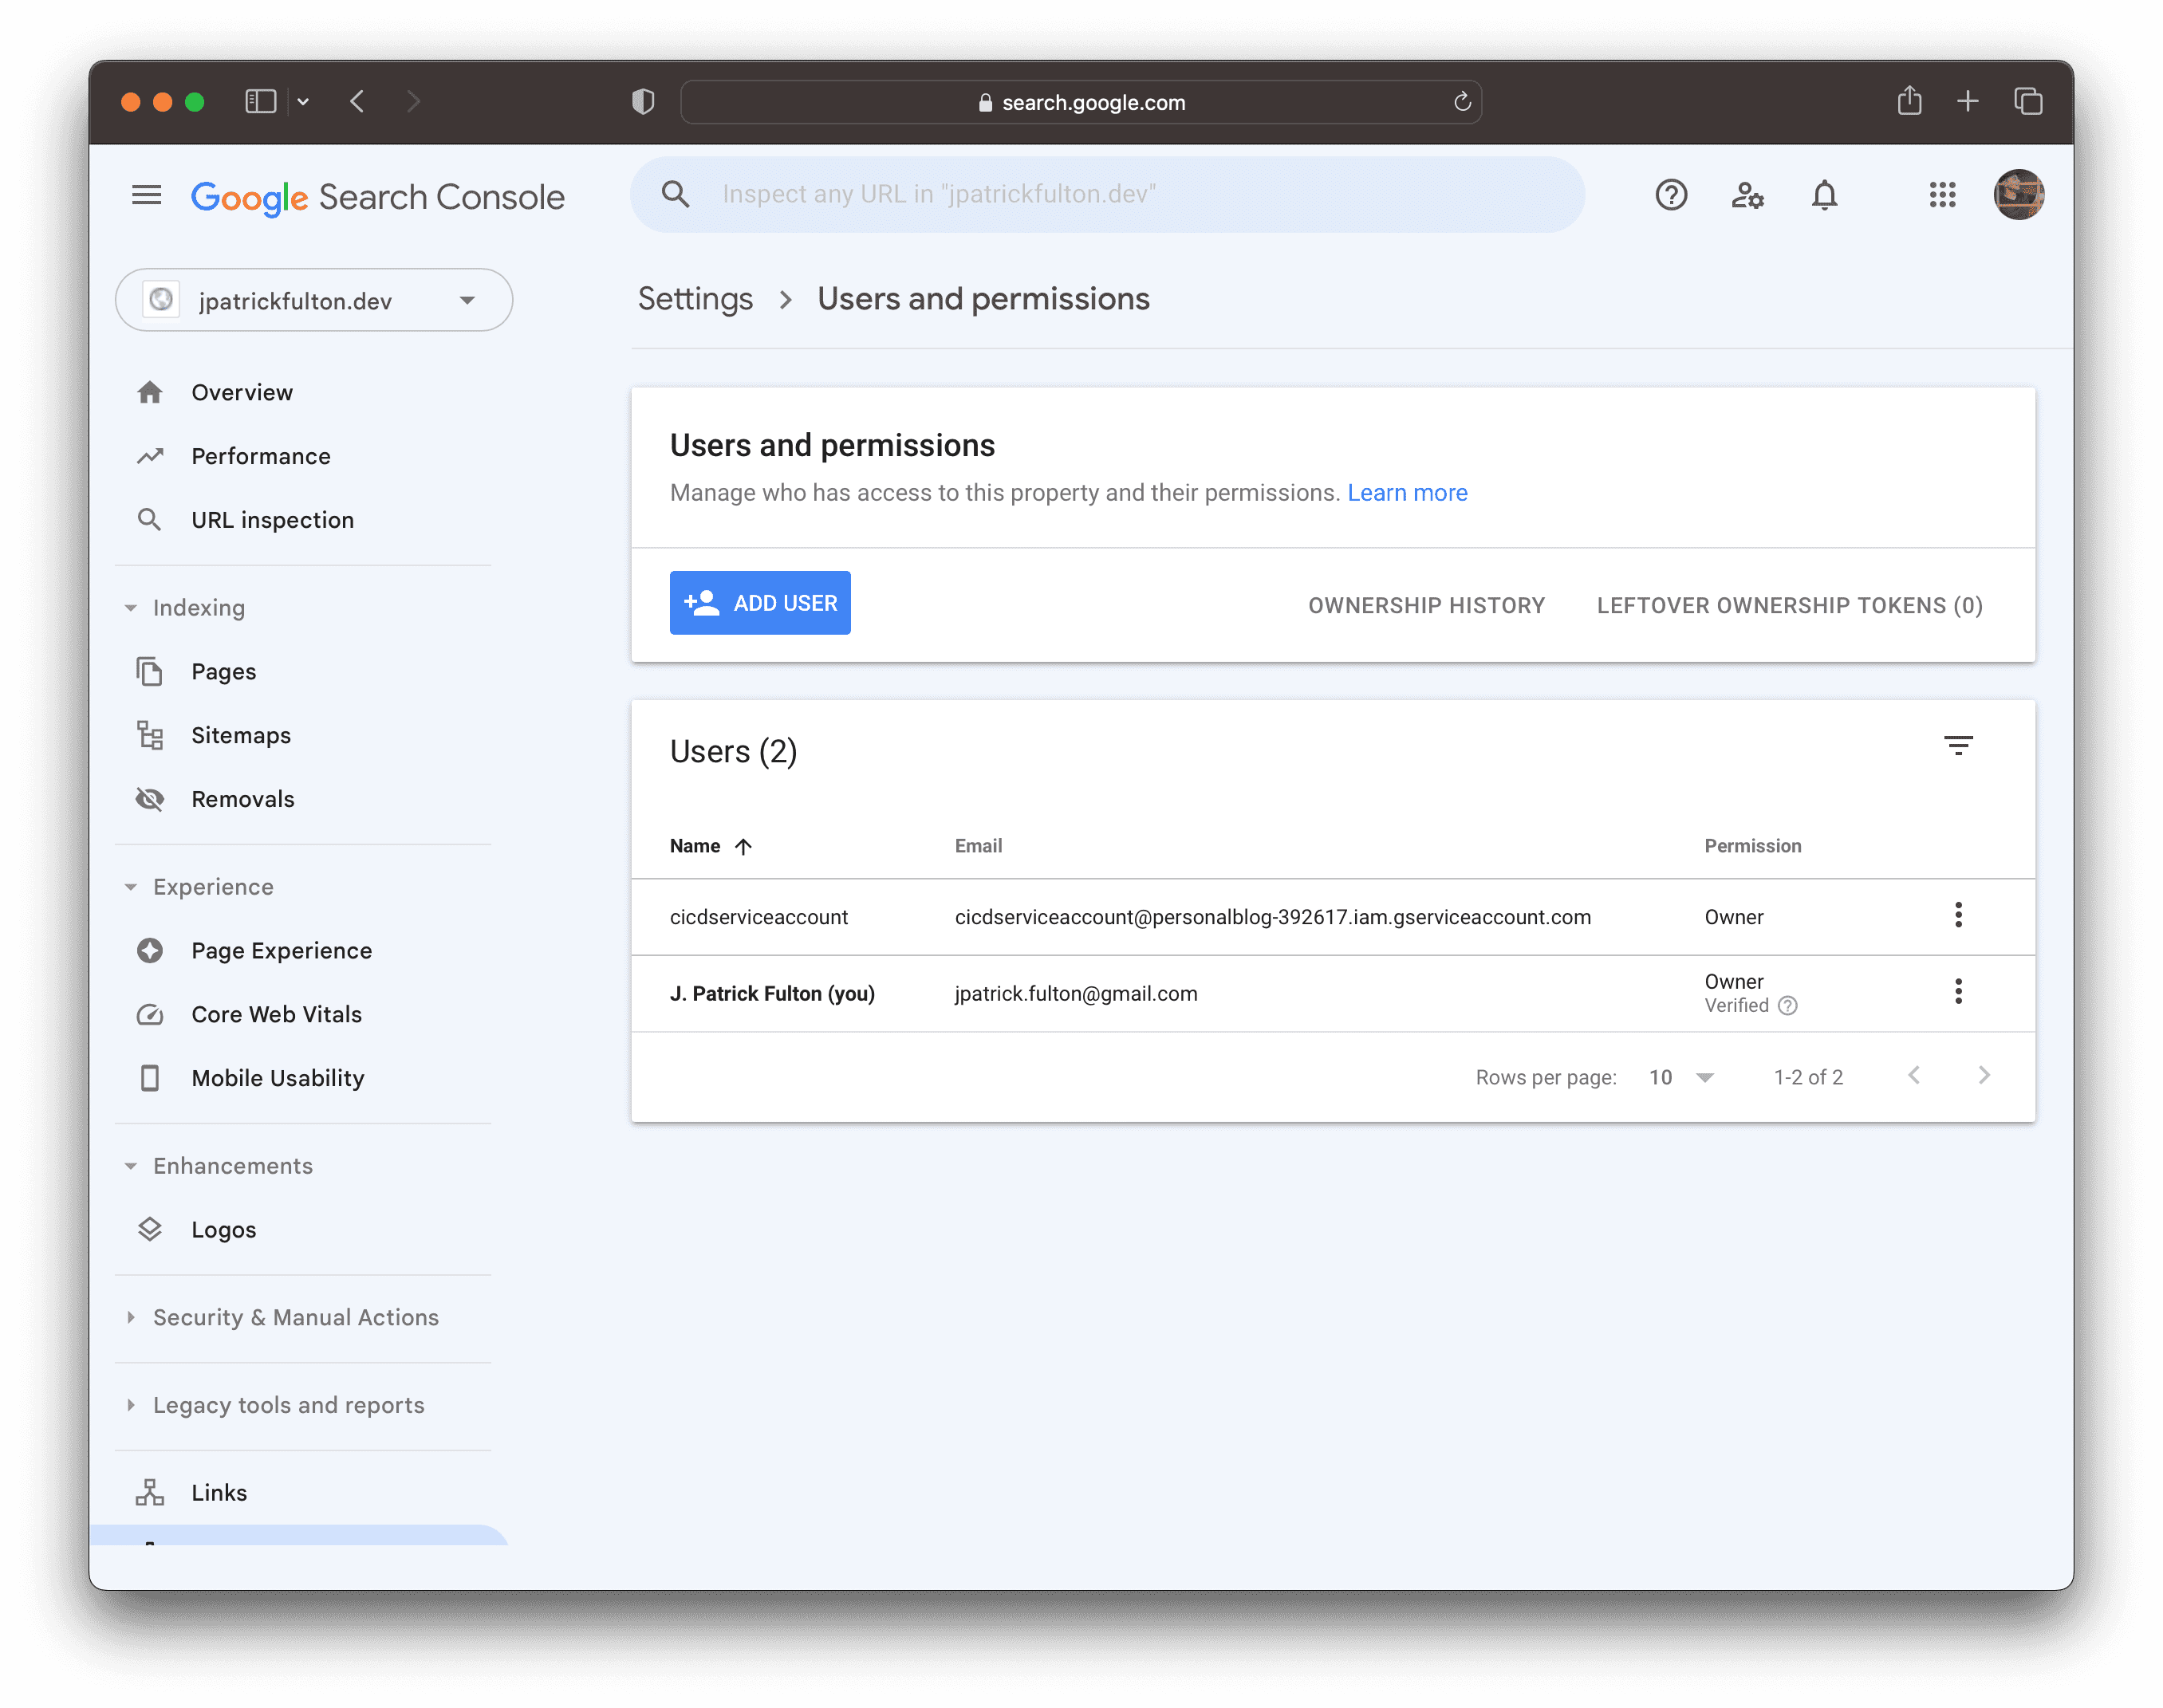Select cicdserviceaccount name cell
The image size is (2163, 1708).
759,917
